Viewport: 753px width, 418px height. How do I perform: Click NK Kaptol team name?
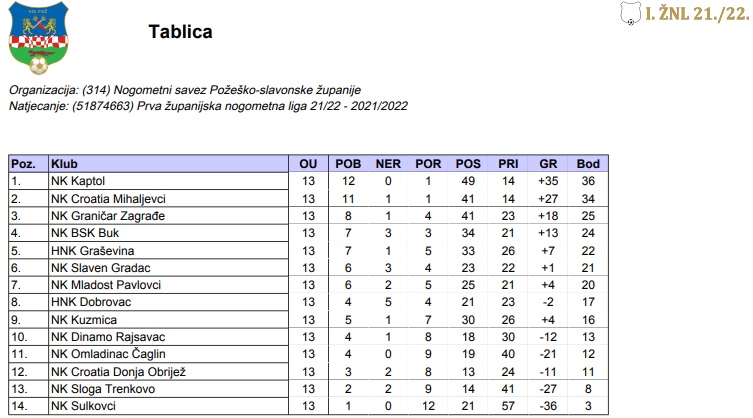pos(81,181)
